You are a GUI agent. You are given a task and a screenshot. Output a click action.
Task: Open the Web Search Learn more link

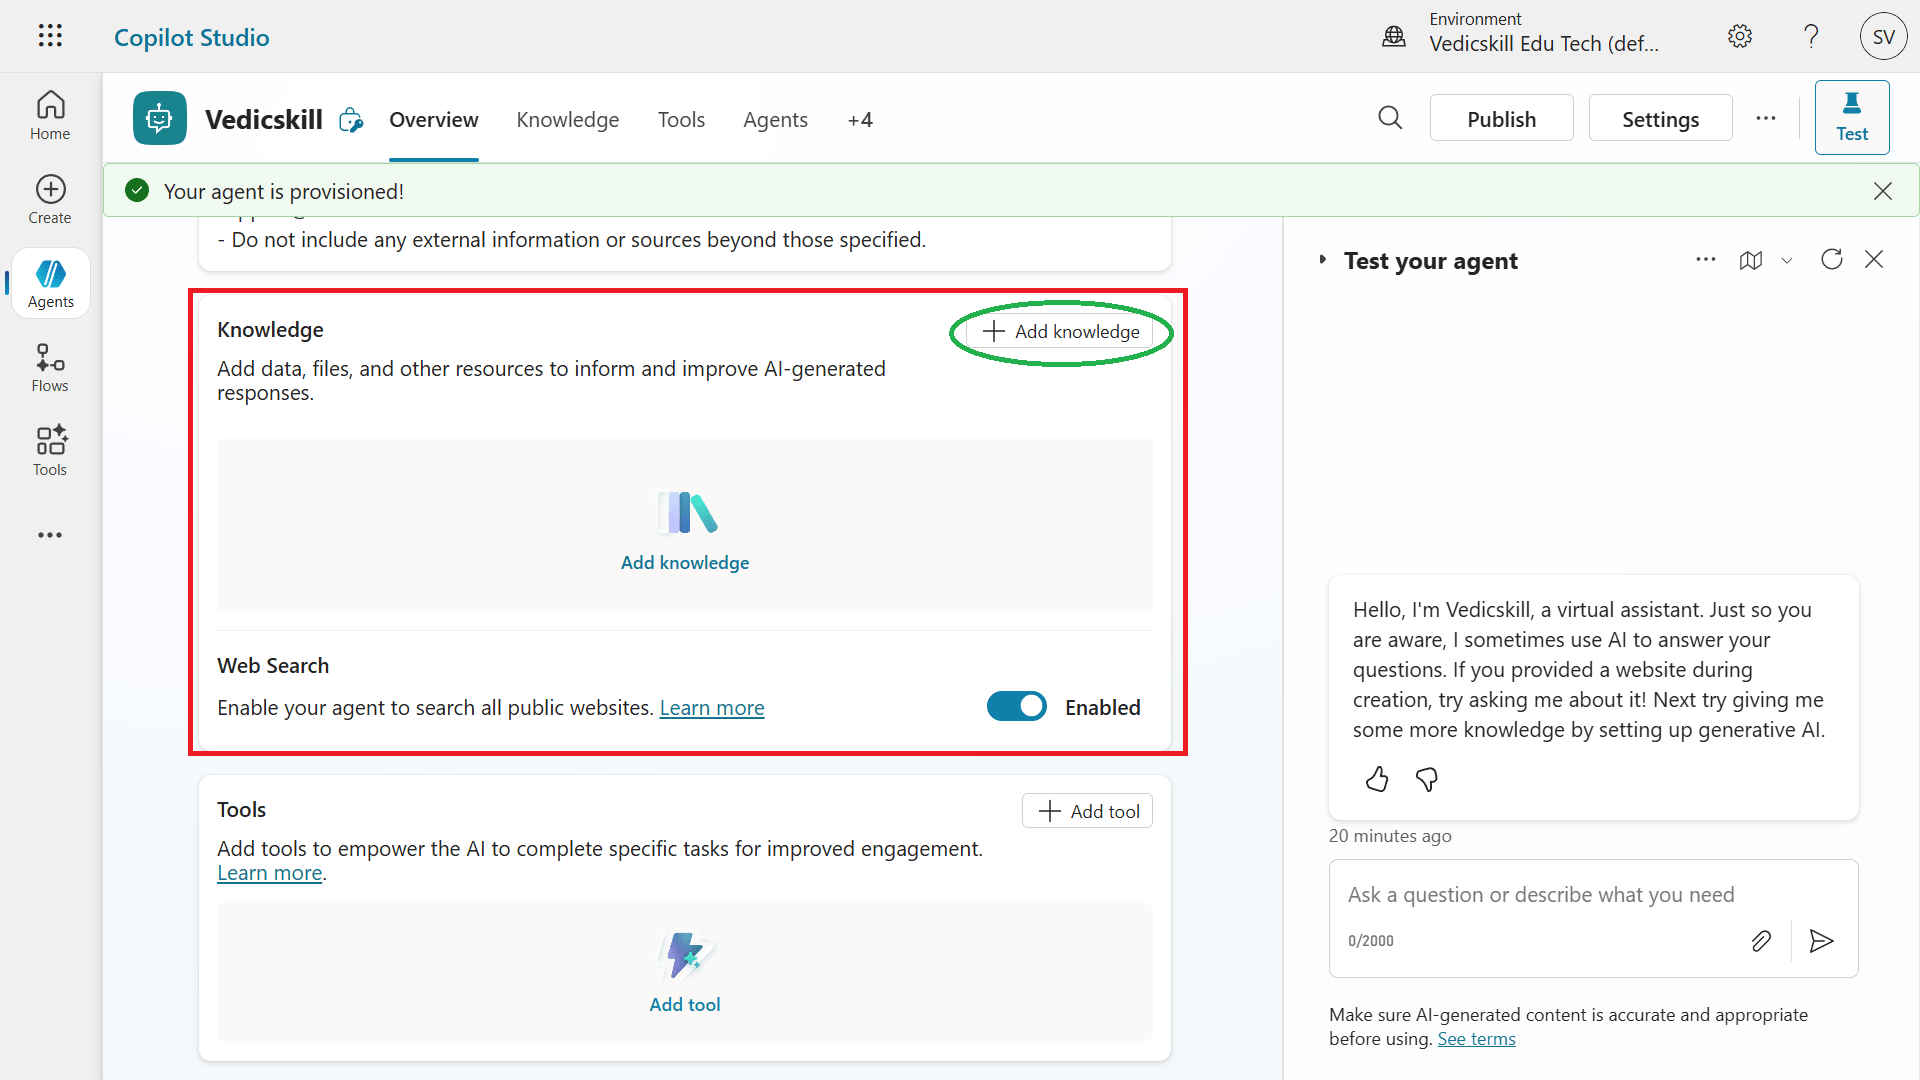coord(711,707)
